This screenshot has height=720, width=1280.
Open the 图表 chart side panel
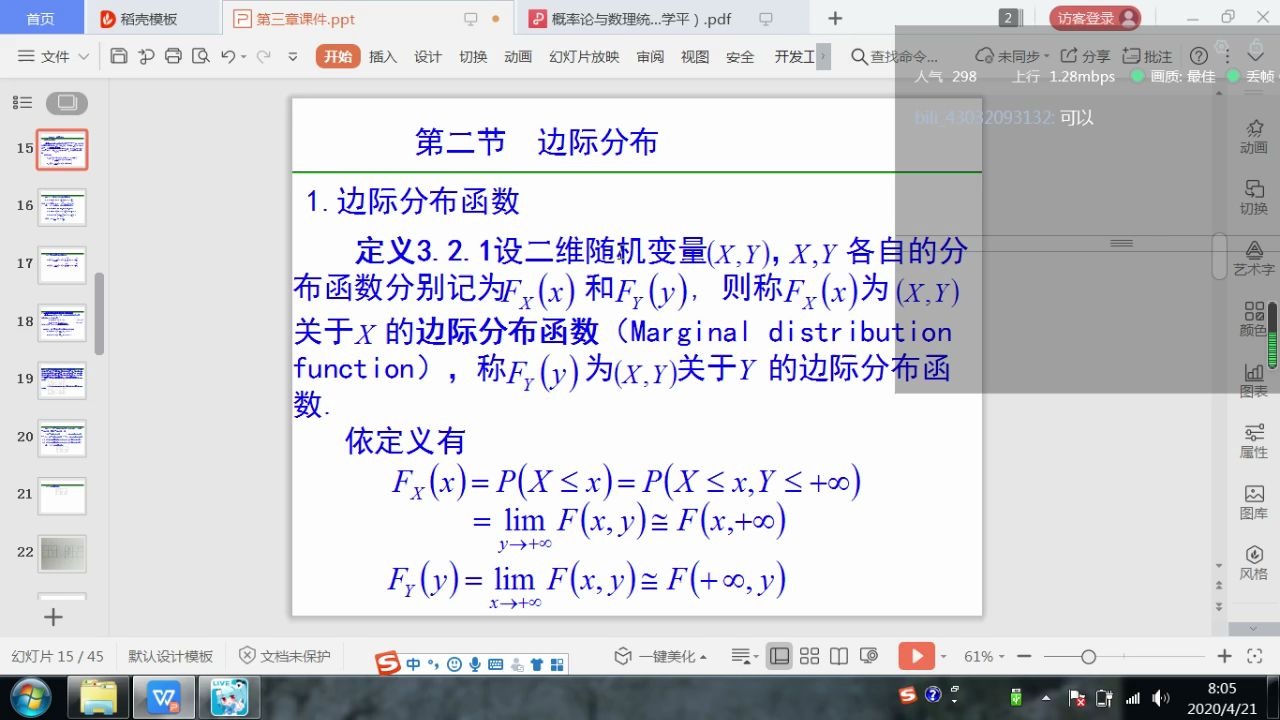[x=1253, y=380]
